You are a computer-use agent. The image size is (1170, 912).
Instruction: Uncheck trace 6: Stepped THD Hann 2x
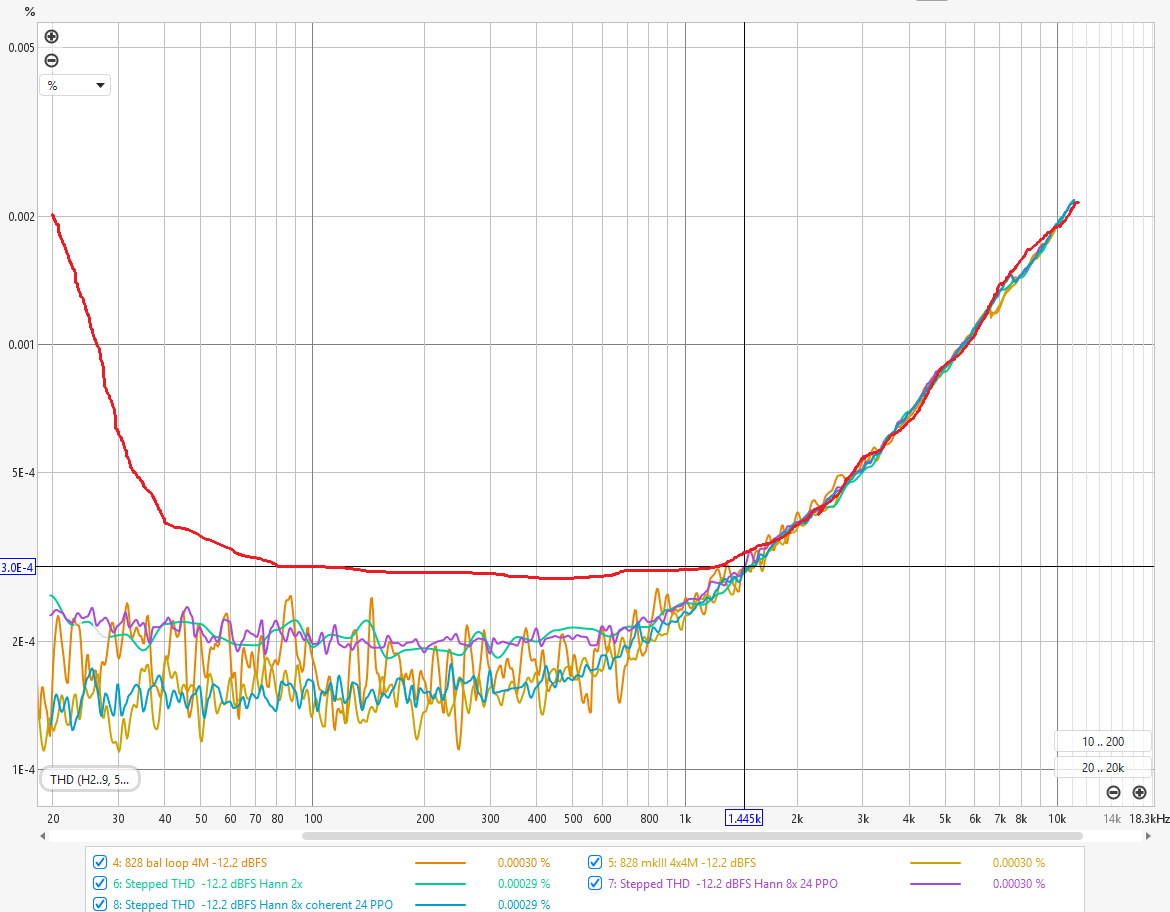(100, 883)
